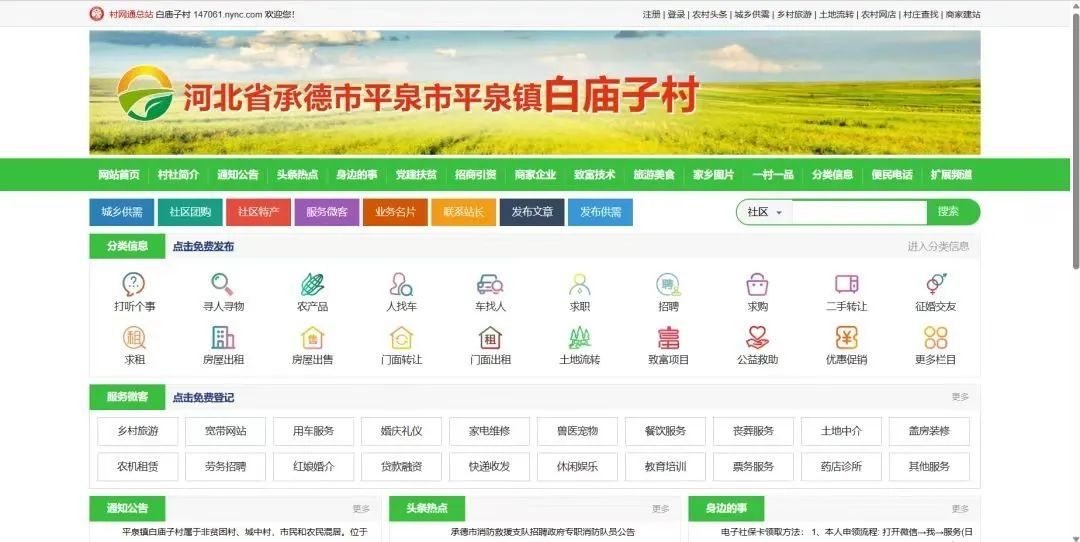
Task: Expand 更多 next to 头条热点
Action: [661, 509]
